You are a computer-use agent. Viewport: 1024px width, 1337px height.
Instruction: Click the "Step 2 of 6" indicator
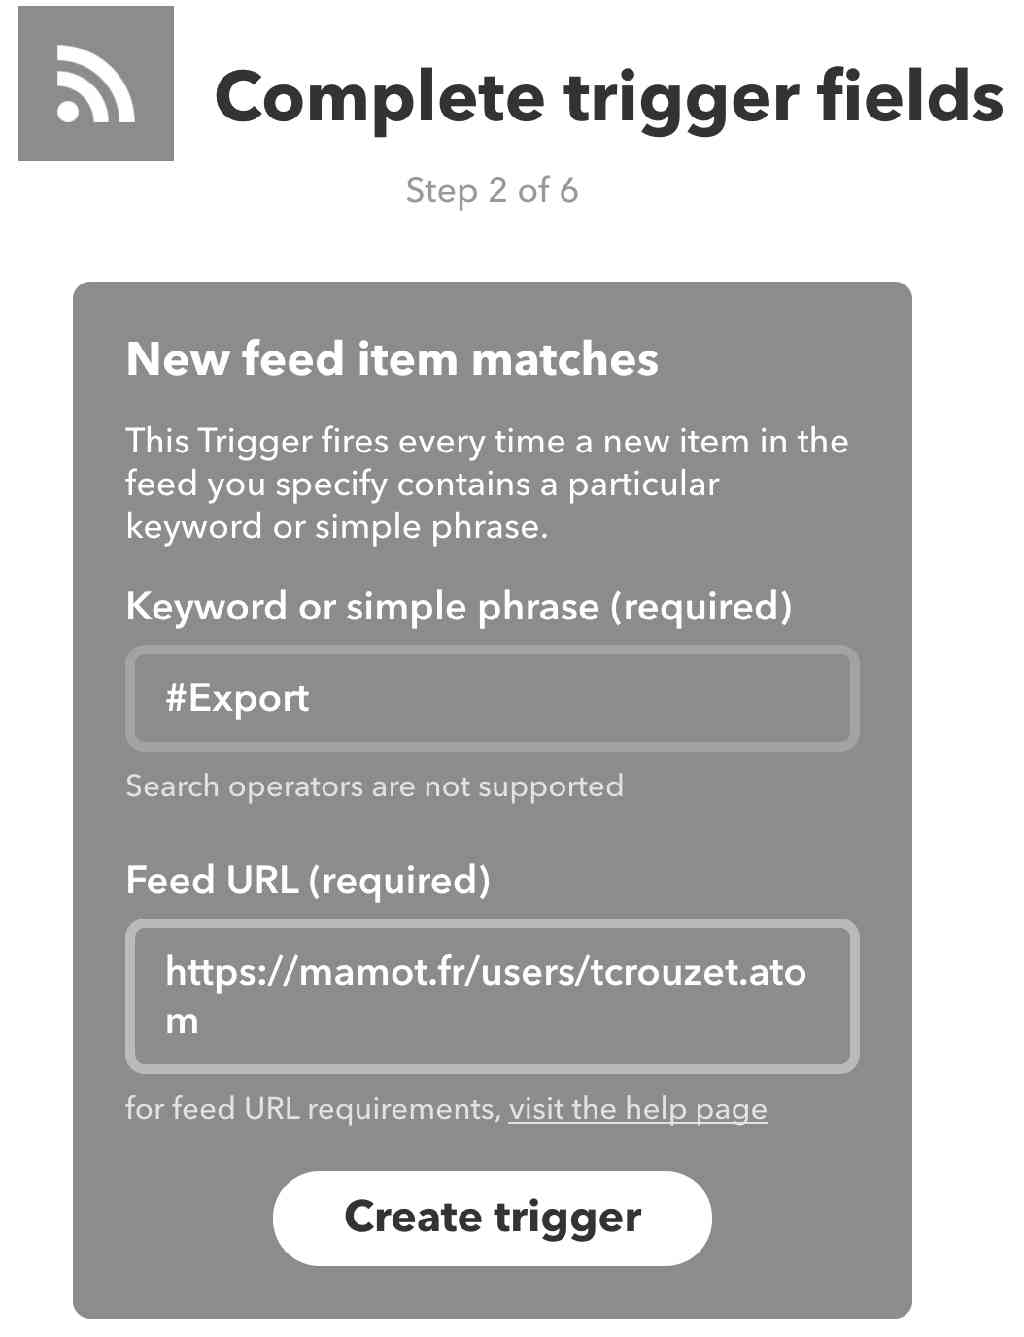pos(491,190)
